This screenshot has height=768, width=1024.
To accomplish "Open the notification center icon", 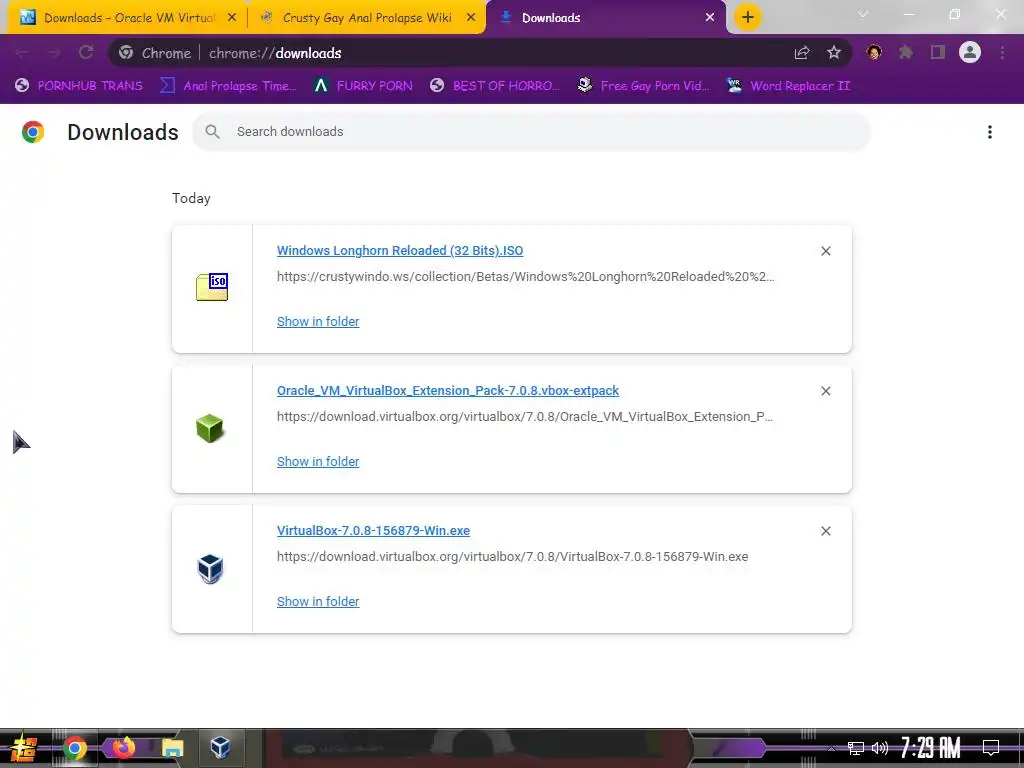I will (991, 748).
